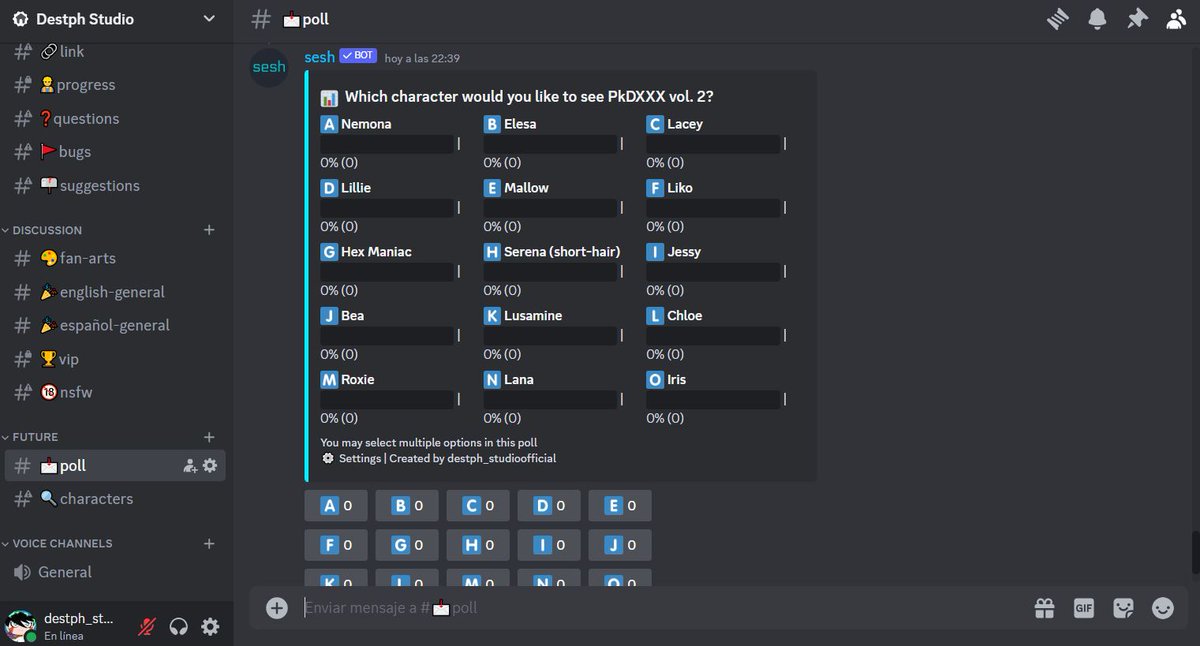Open the vip channel
1200x646 pixels.
[116, 359]
